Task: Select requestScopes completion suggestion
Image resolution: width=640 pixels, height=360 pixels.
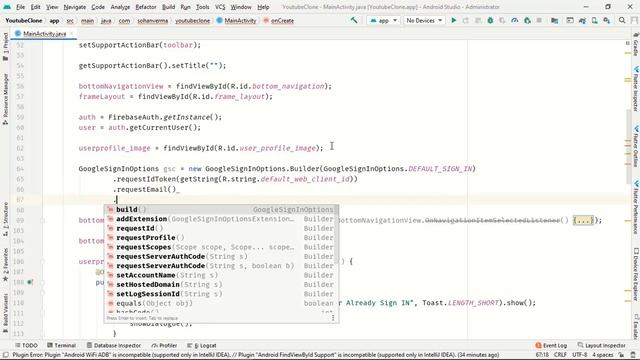Action: click(221, 247)
